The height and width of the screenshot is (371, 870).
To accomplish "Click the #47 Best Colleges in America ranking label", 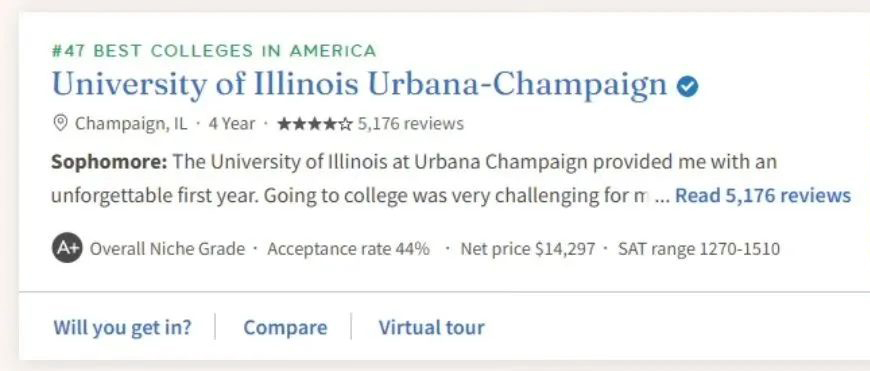I will tap(214, 51).
